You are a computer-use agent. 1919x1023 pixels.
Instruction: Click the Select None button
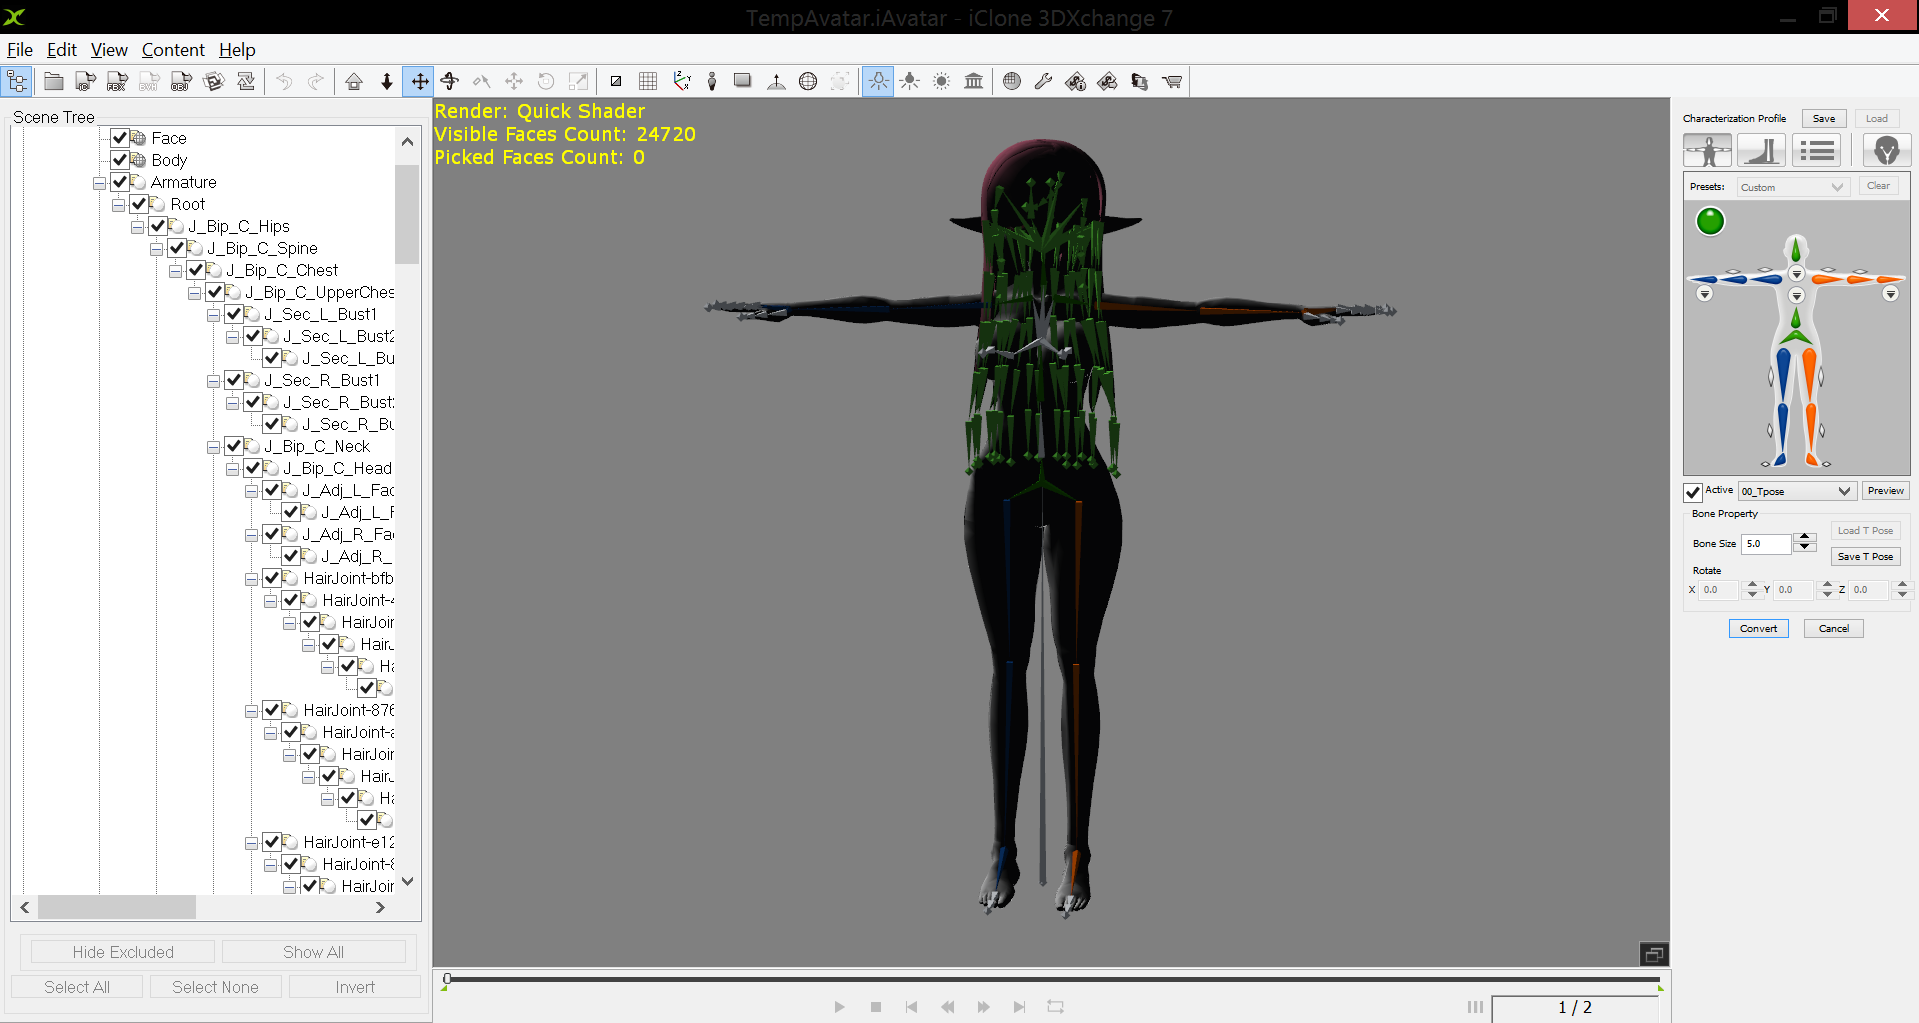(215, 987)
